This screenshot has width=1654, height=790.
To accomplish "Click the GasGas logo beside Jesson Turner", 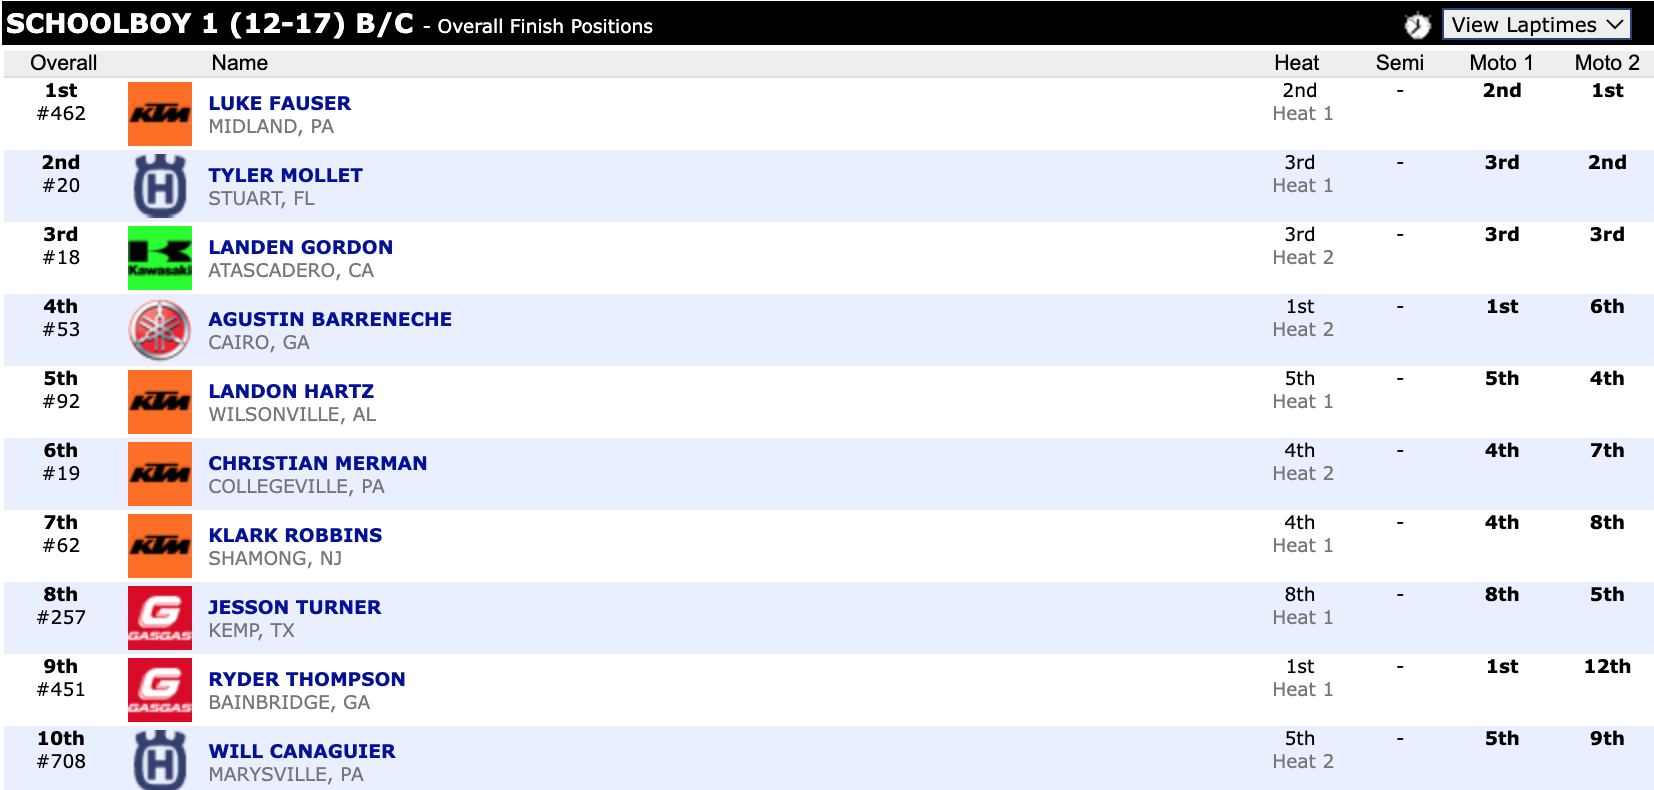I will coord(160,618).
